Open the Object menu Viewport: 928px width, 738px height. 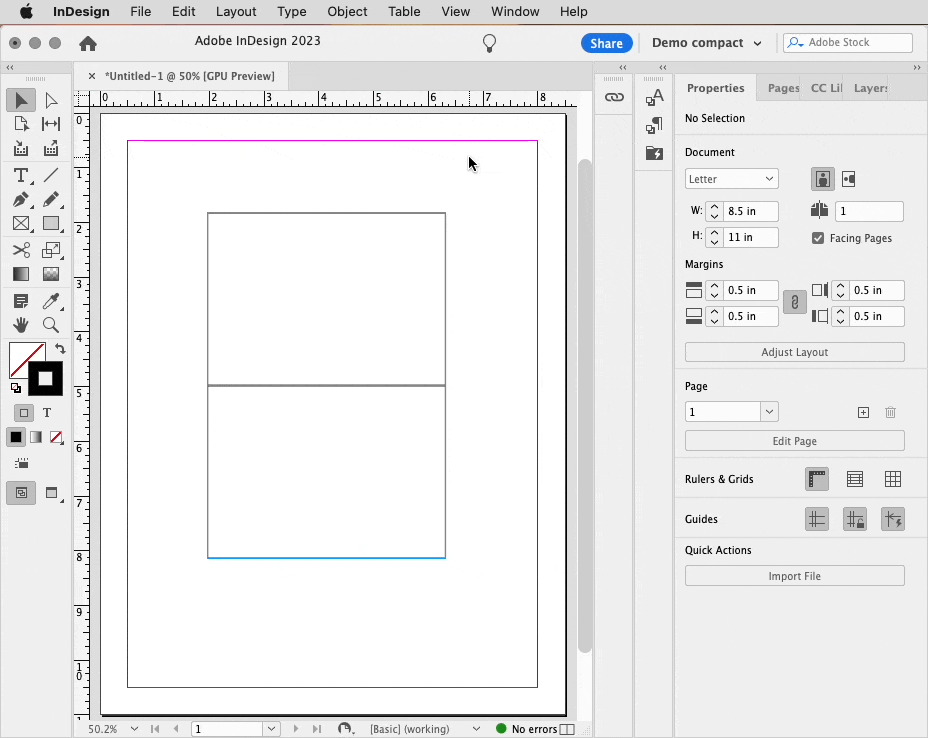(x=347, y=12)
